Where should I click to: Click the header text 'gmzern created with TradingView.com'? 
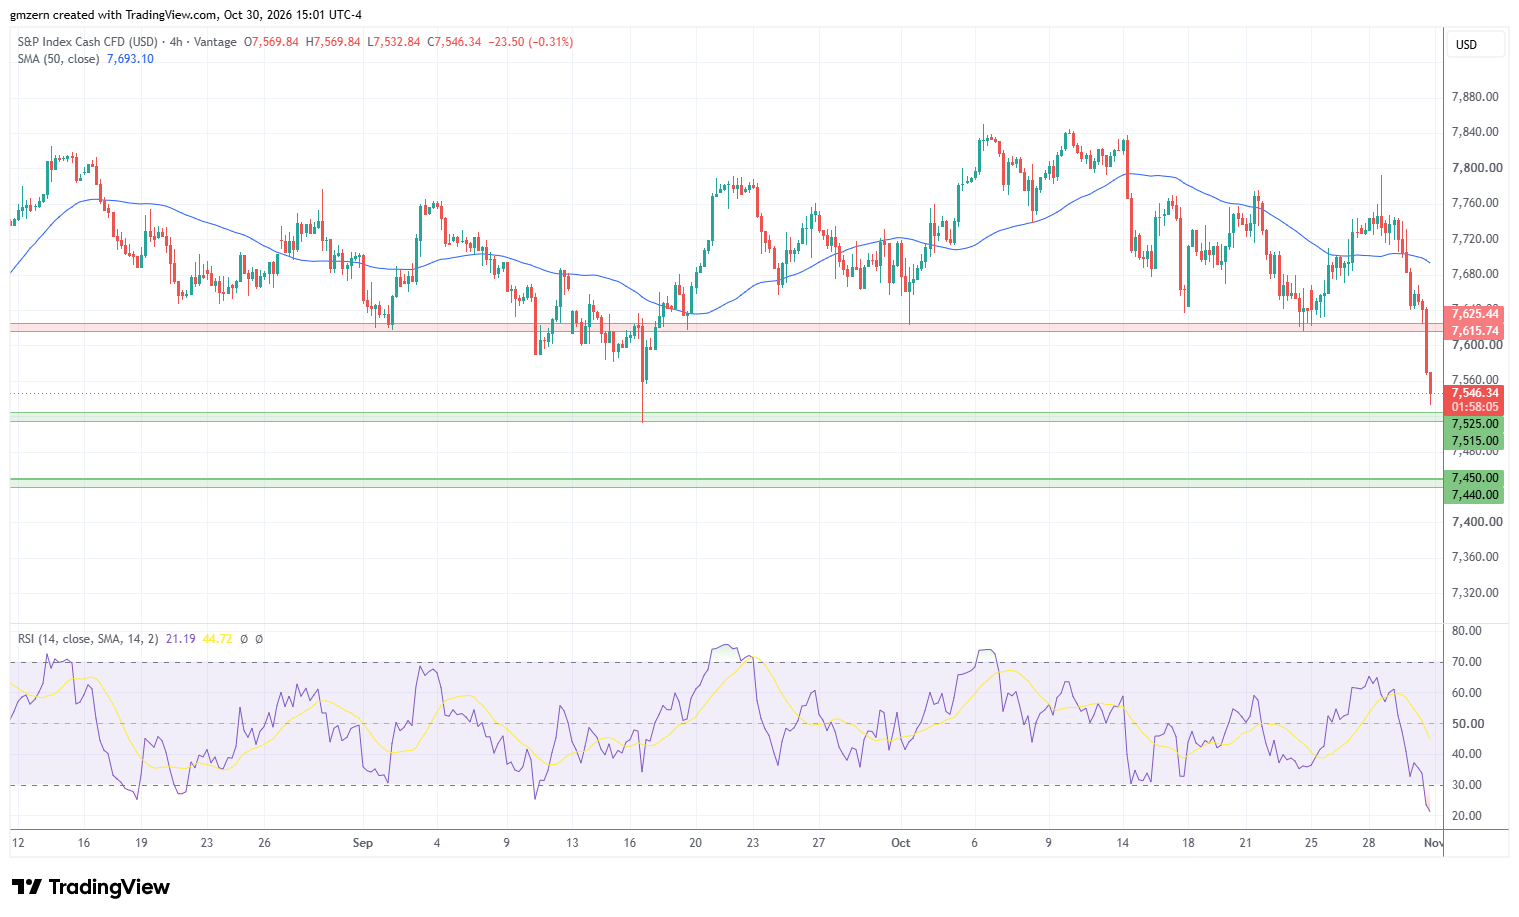(x=114, y=15)
